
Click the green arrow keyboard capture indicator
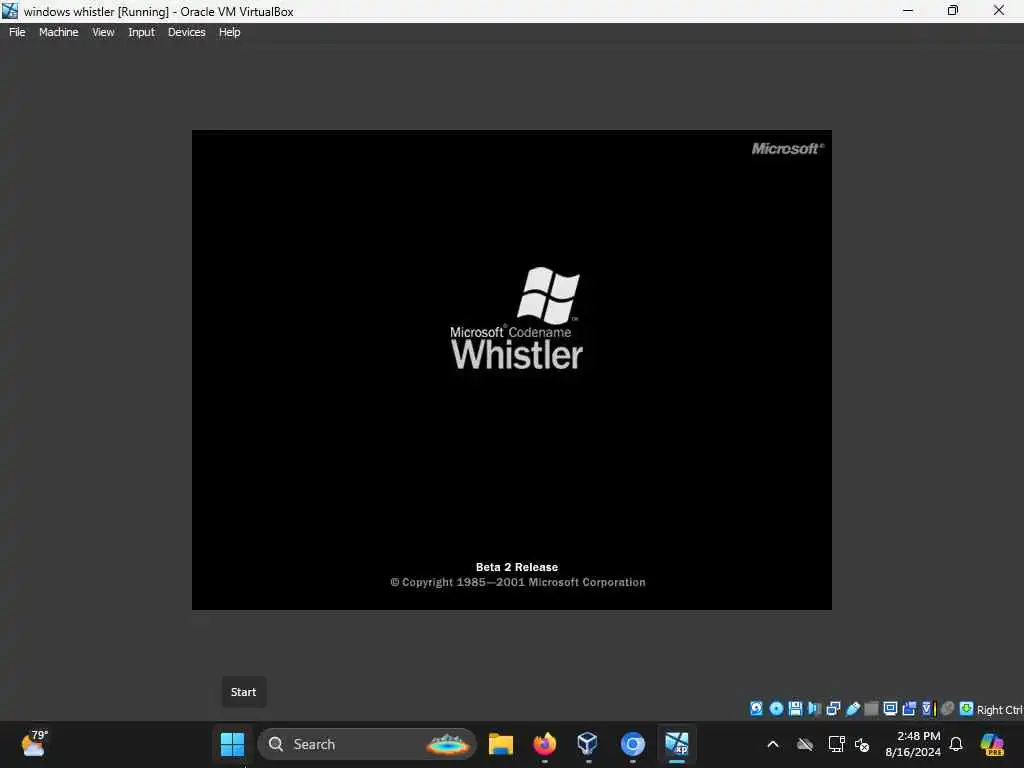click(x=967, y=709)
